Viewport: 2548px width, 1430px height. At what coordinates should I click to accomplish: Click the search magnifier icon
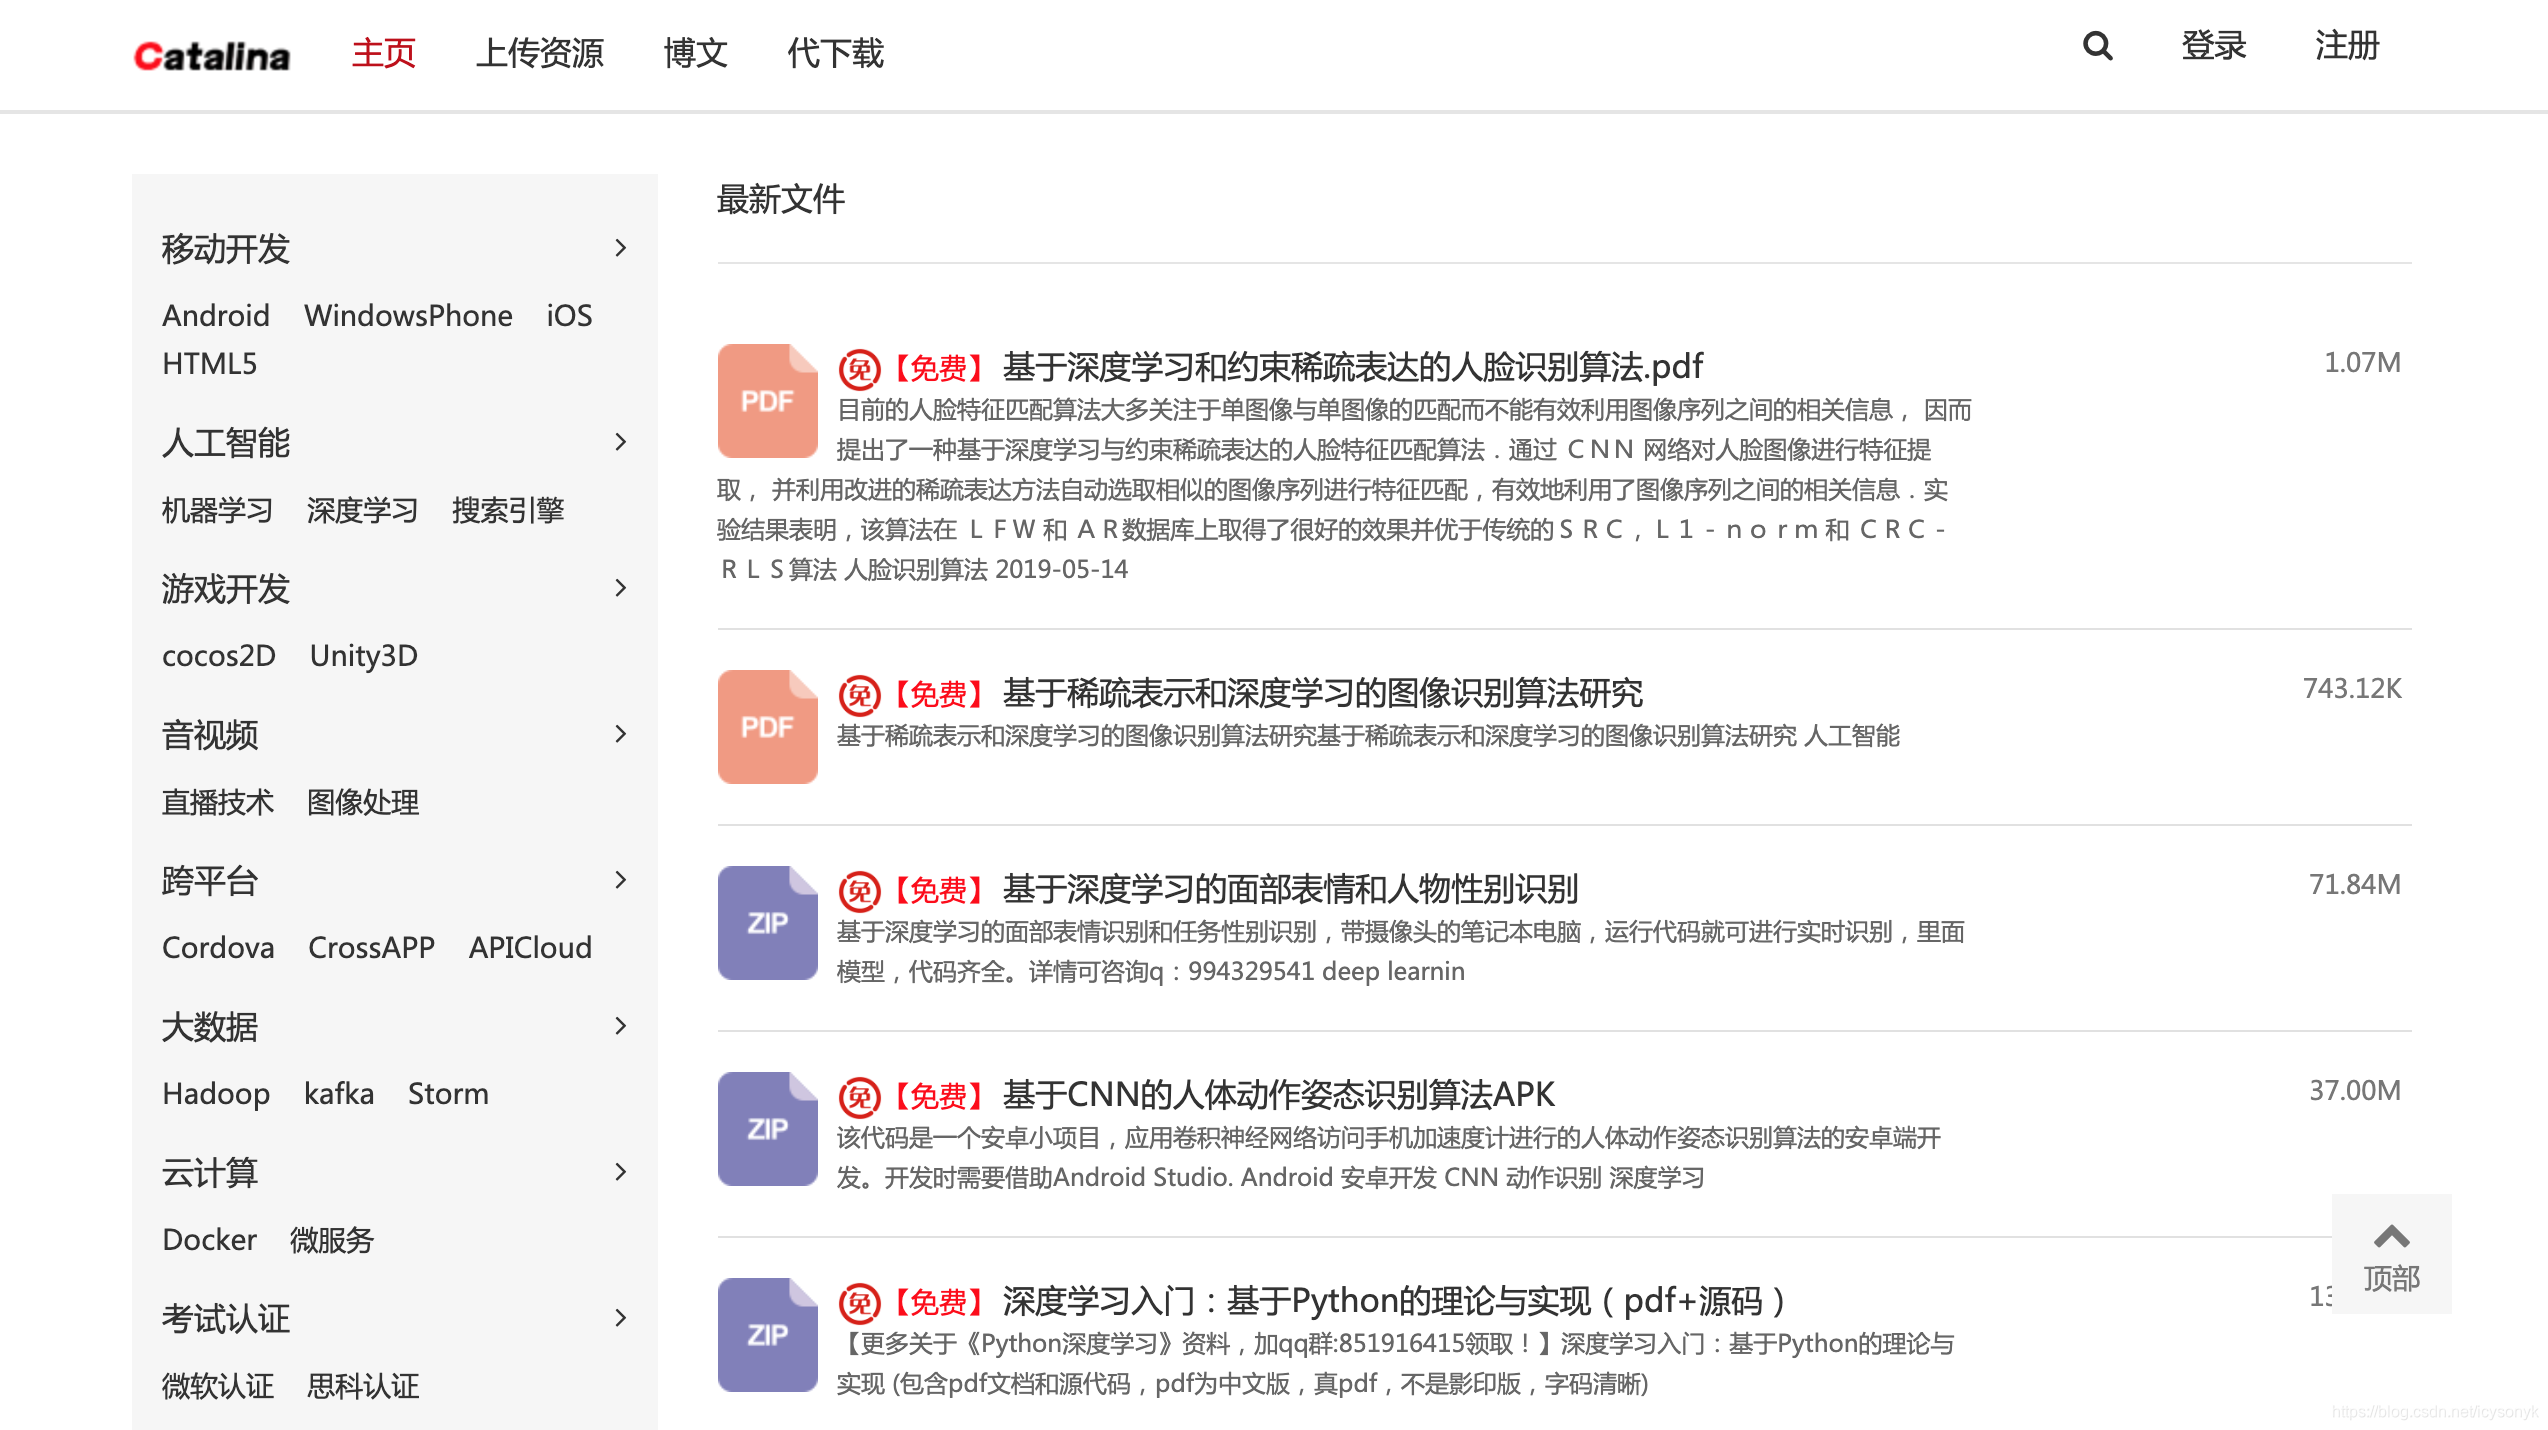pyautogui.click(x=2097, y=46)
